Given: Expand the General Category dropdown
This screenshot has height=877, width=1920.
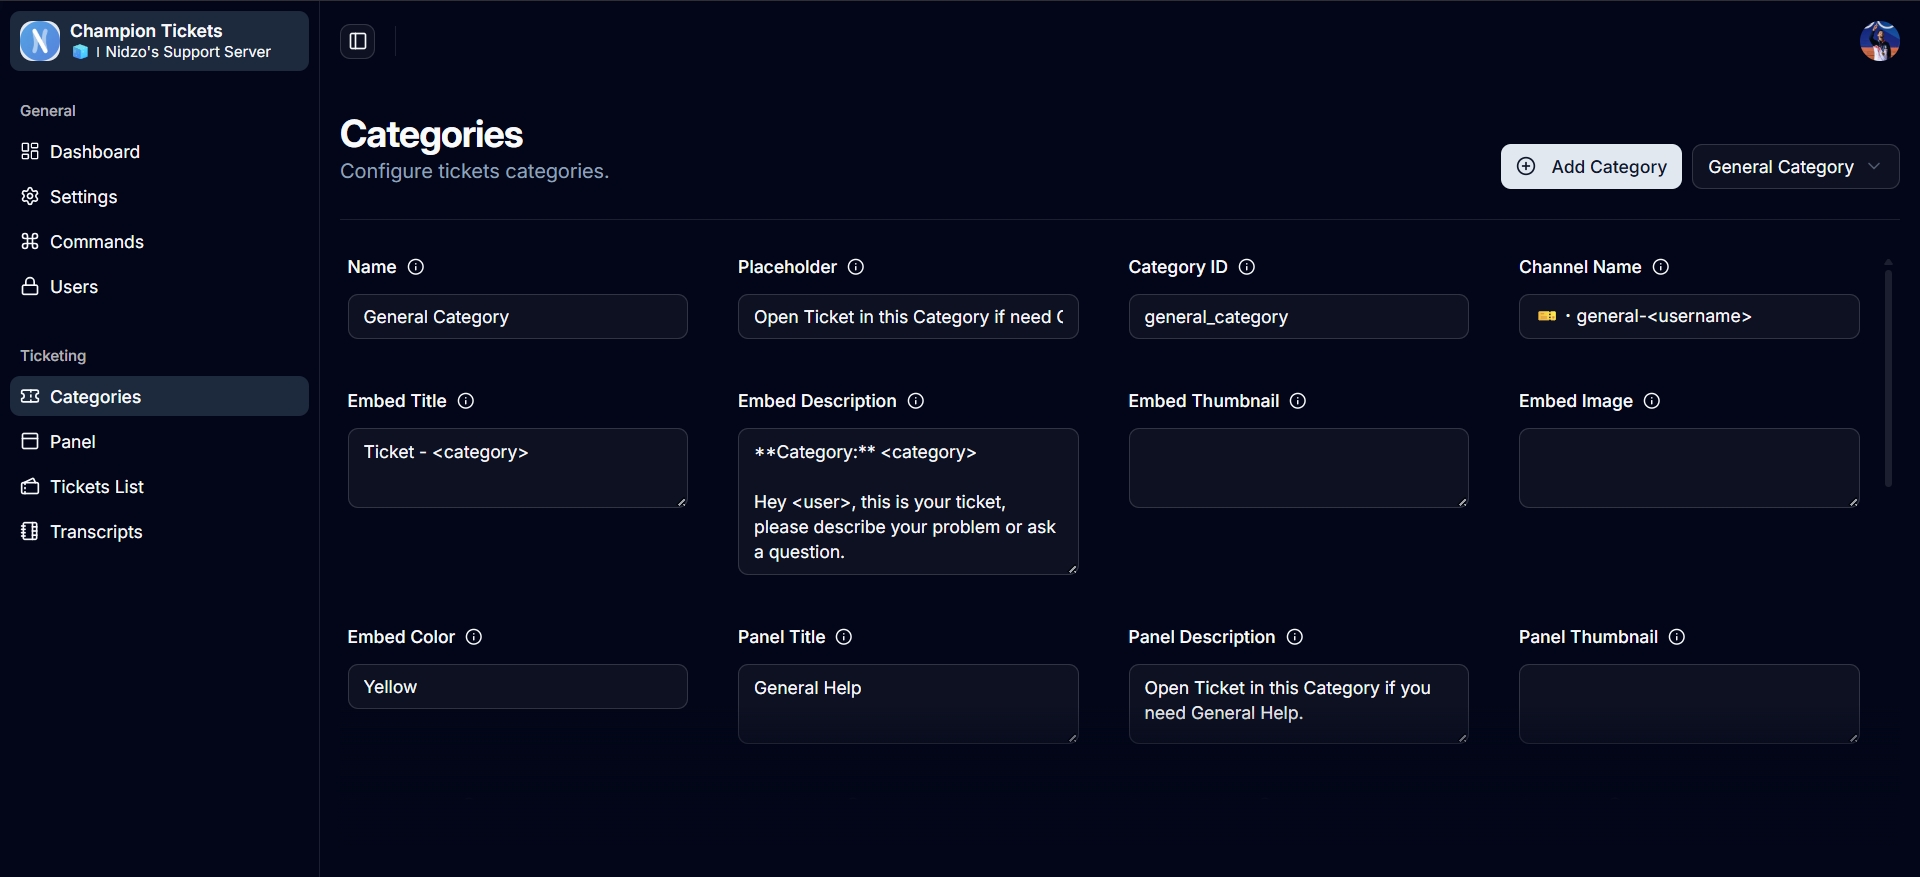Looking at the screenshot, I should pos(1795,167).
